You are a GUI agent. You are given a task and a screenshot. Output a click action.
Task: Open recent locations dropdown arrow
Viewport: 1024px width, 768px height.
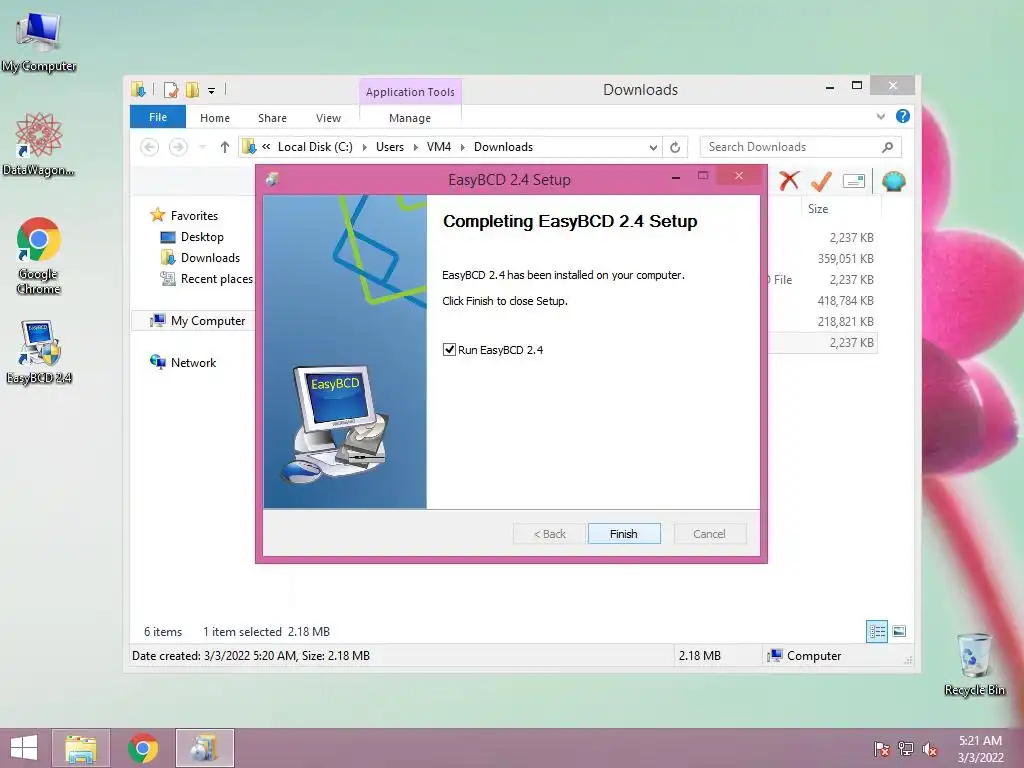point(202,147)
